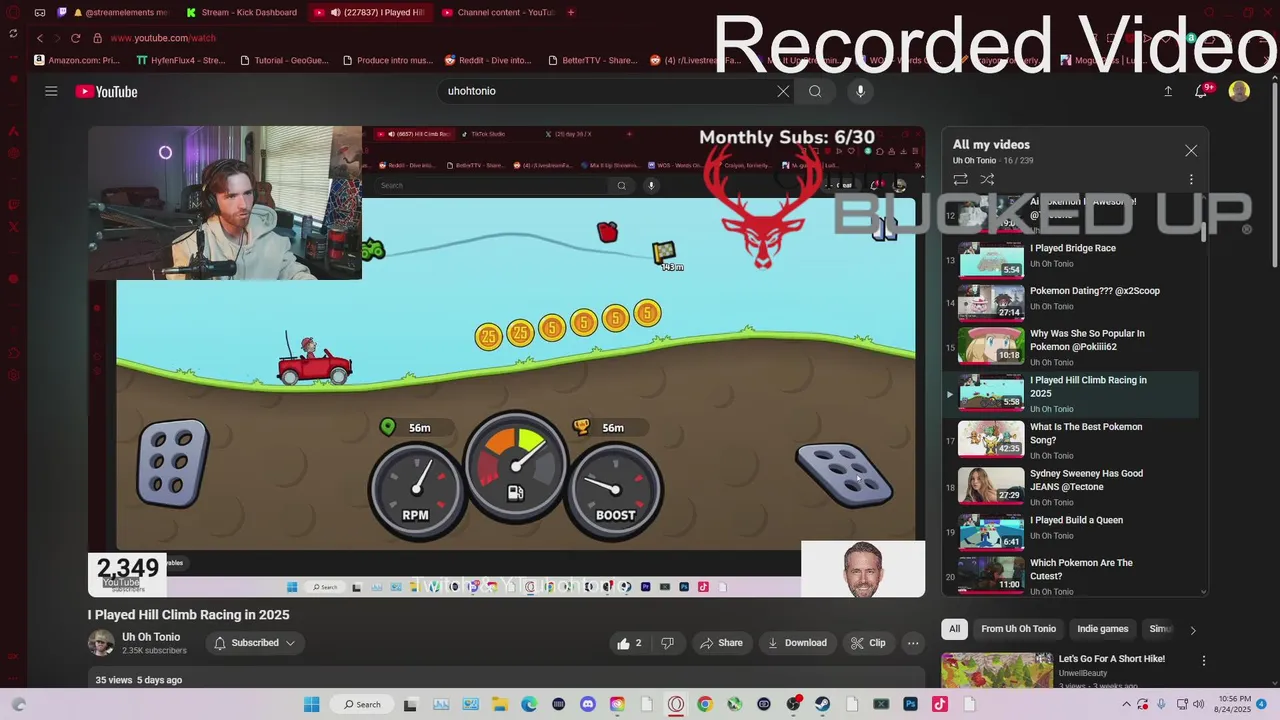This screenshot has width=1280, height=720.
Task: Open Uh Oh Tonio channel avatar
Action: [x=101, y=643]
